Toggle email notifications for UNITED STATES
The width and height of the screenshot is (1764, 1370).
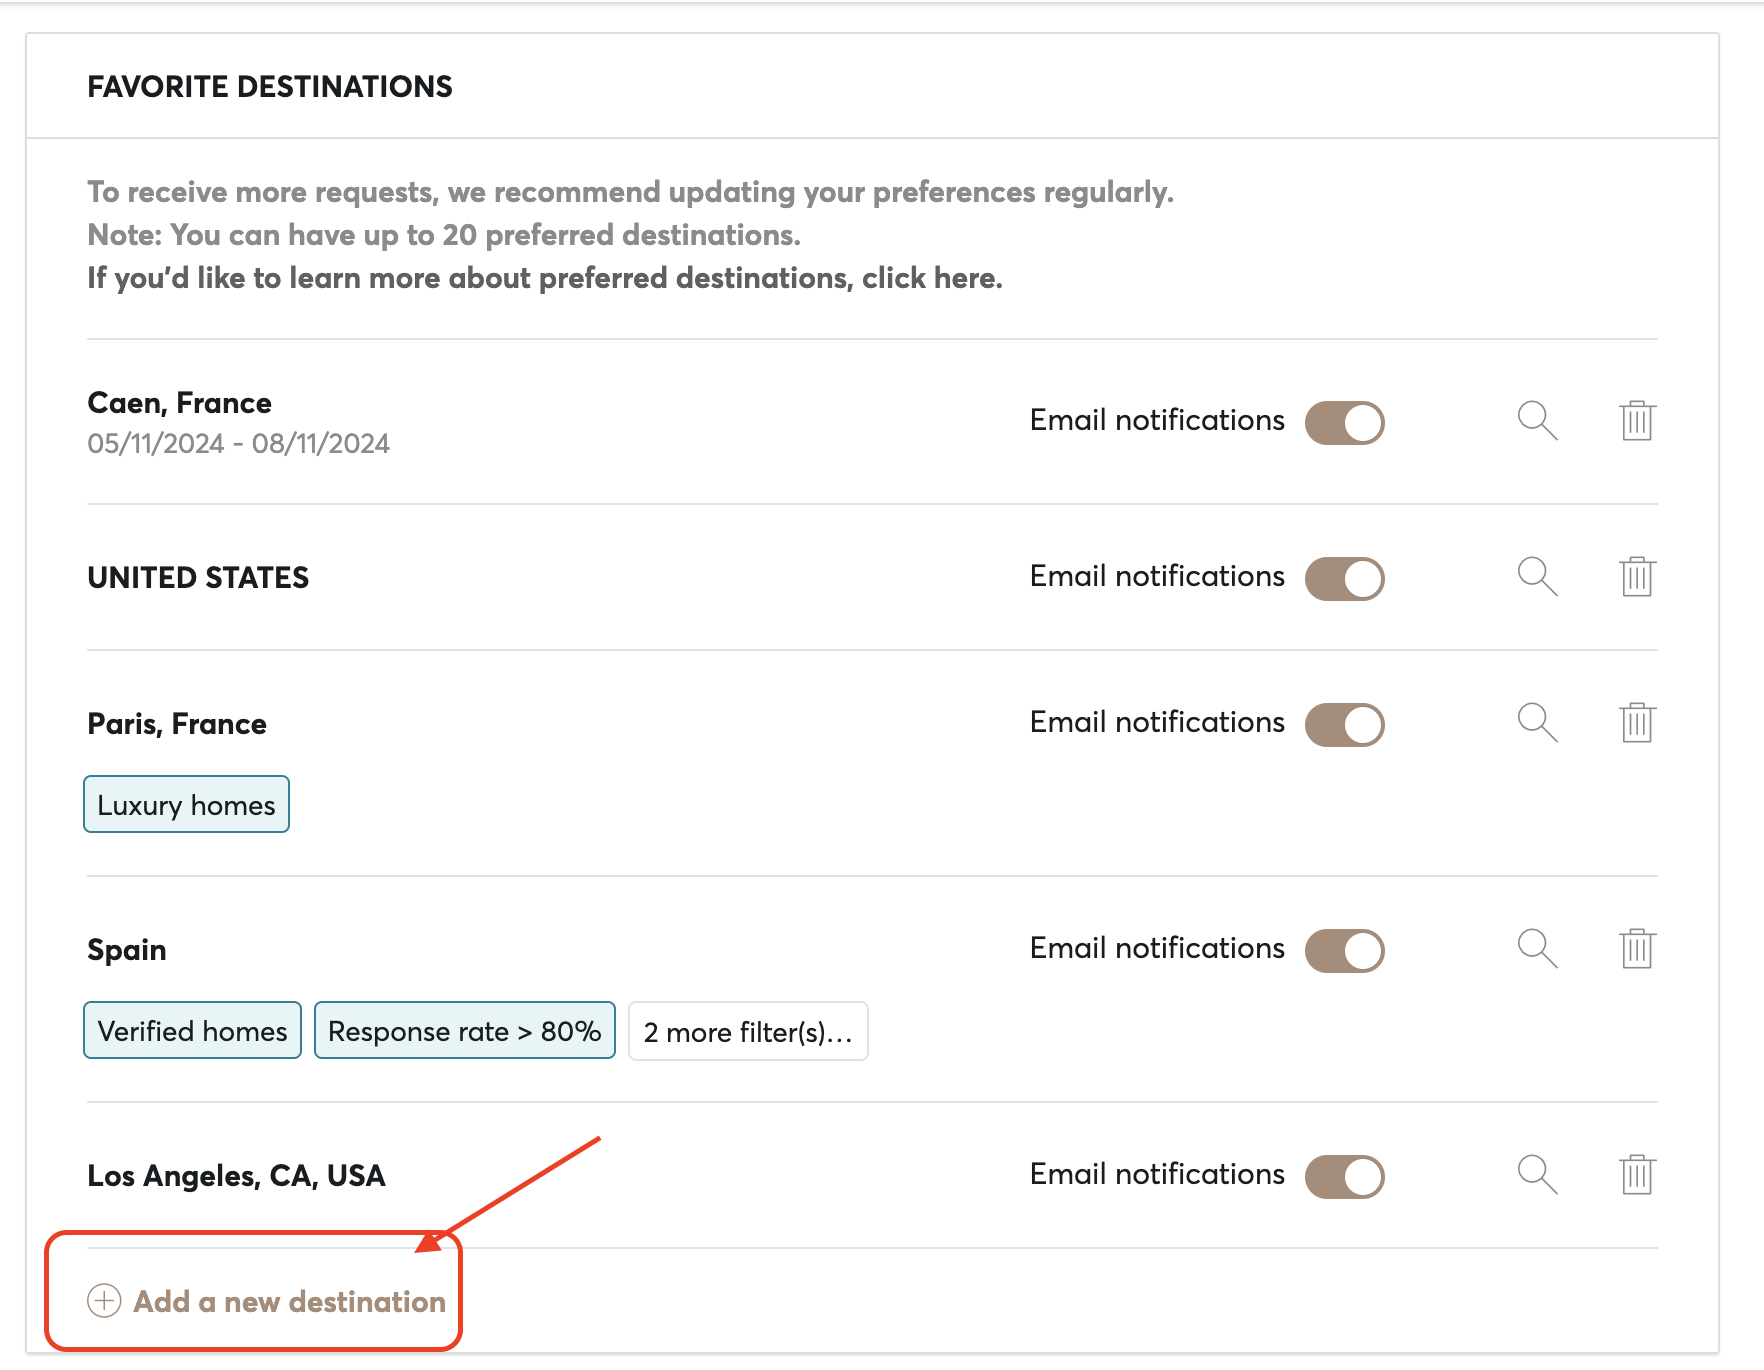[x=1344, y=579]
